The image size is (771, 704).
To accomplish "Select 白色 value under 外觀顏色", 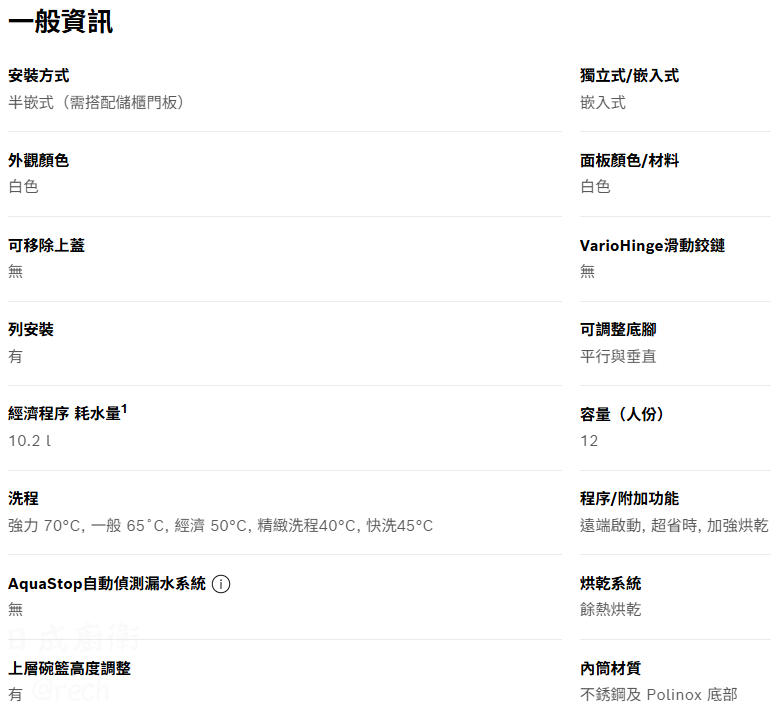I will coord(23,186).
